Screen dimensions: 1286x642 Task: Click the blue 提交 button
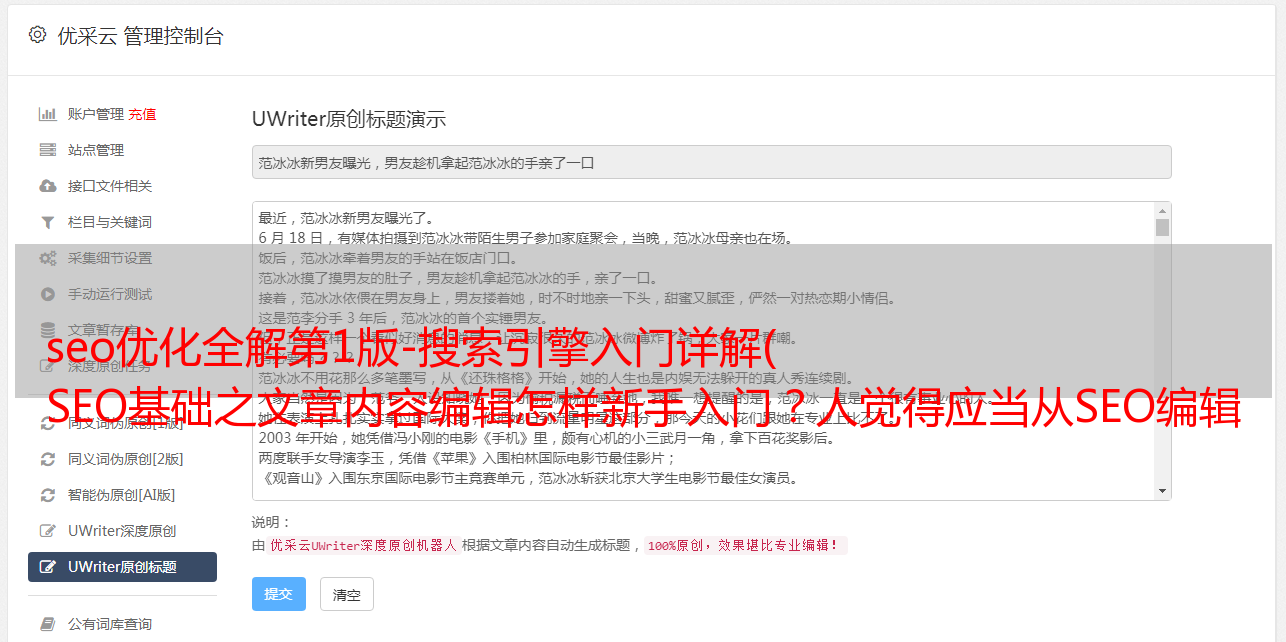coord(279,594)
